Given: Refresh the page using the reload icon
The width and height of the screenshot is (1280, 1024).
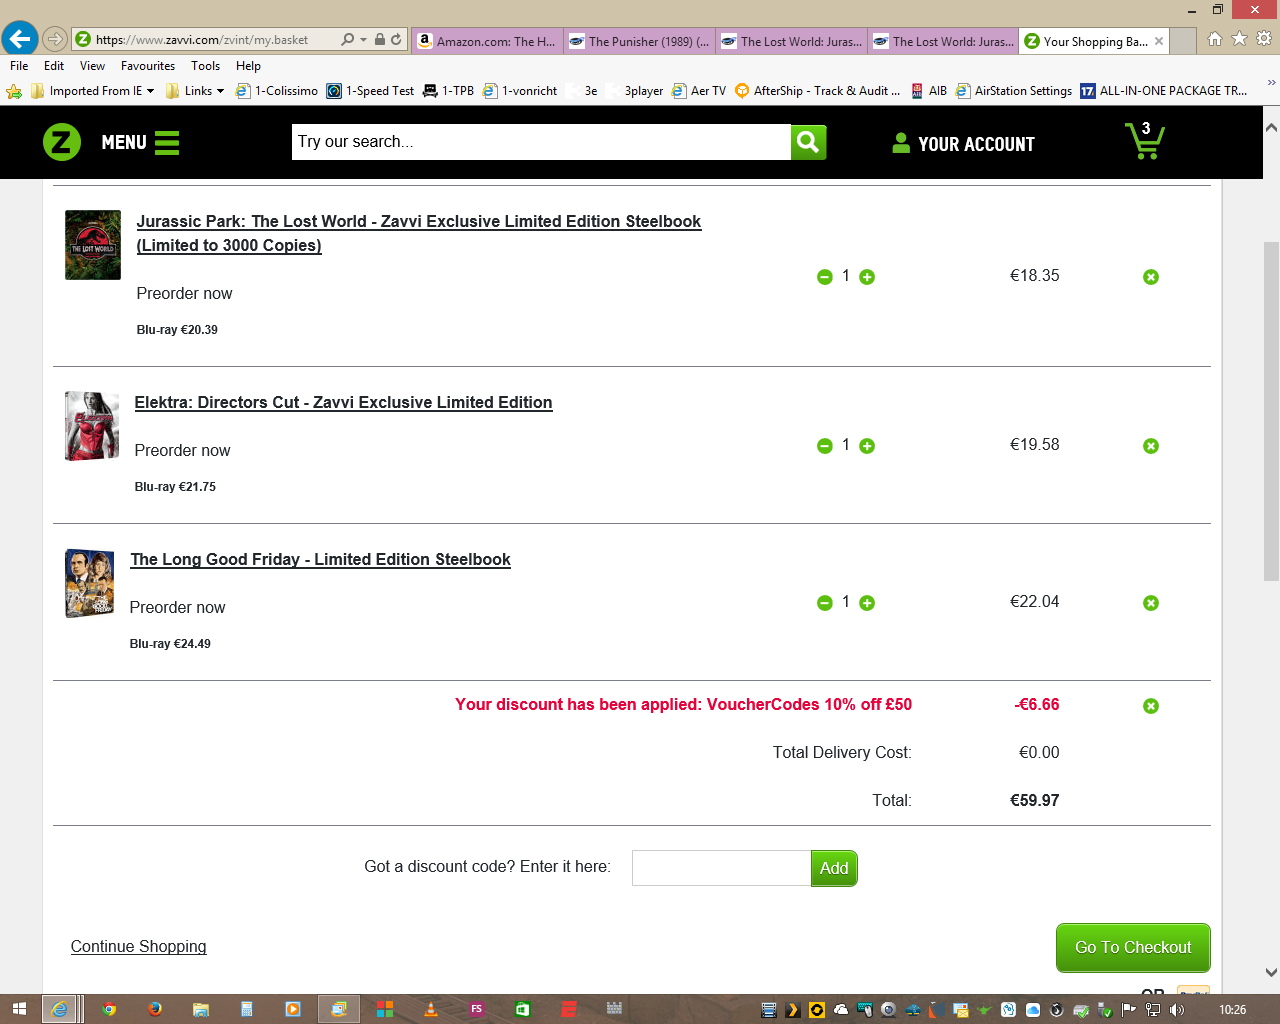Looking at the screenshot, I should (396, 40).
